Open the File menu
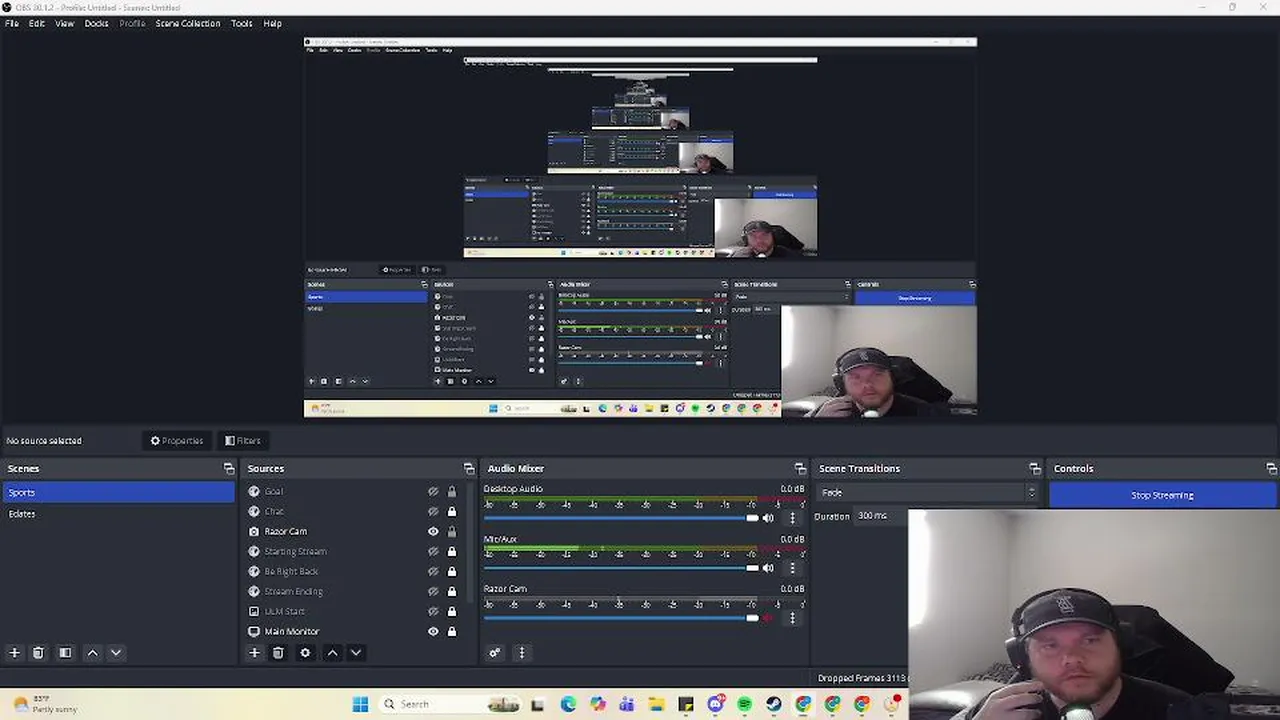The height and width of the screenshot is (720, 1280). coord(12,23)
